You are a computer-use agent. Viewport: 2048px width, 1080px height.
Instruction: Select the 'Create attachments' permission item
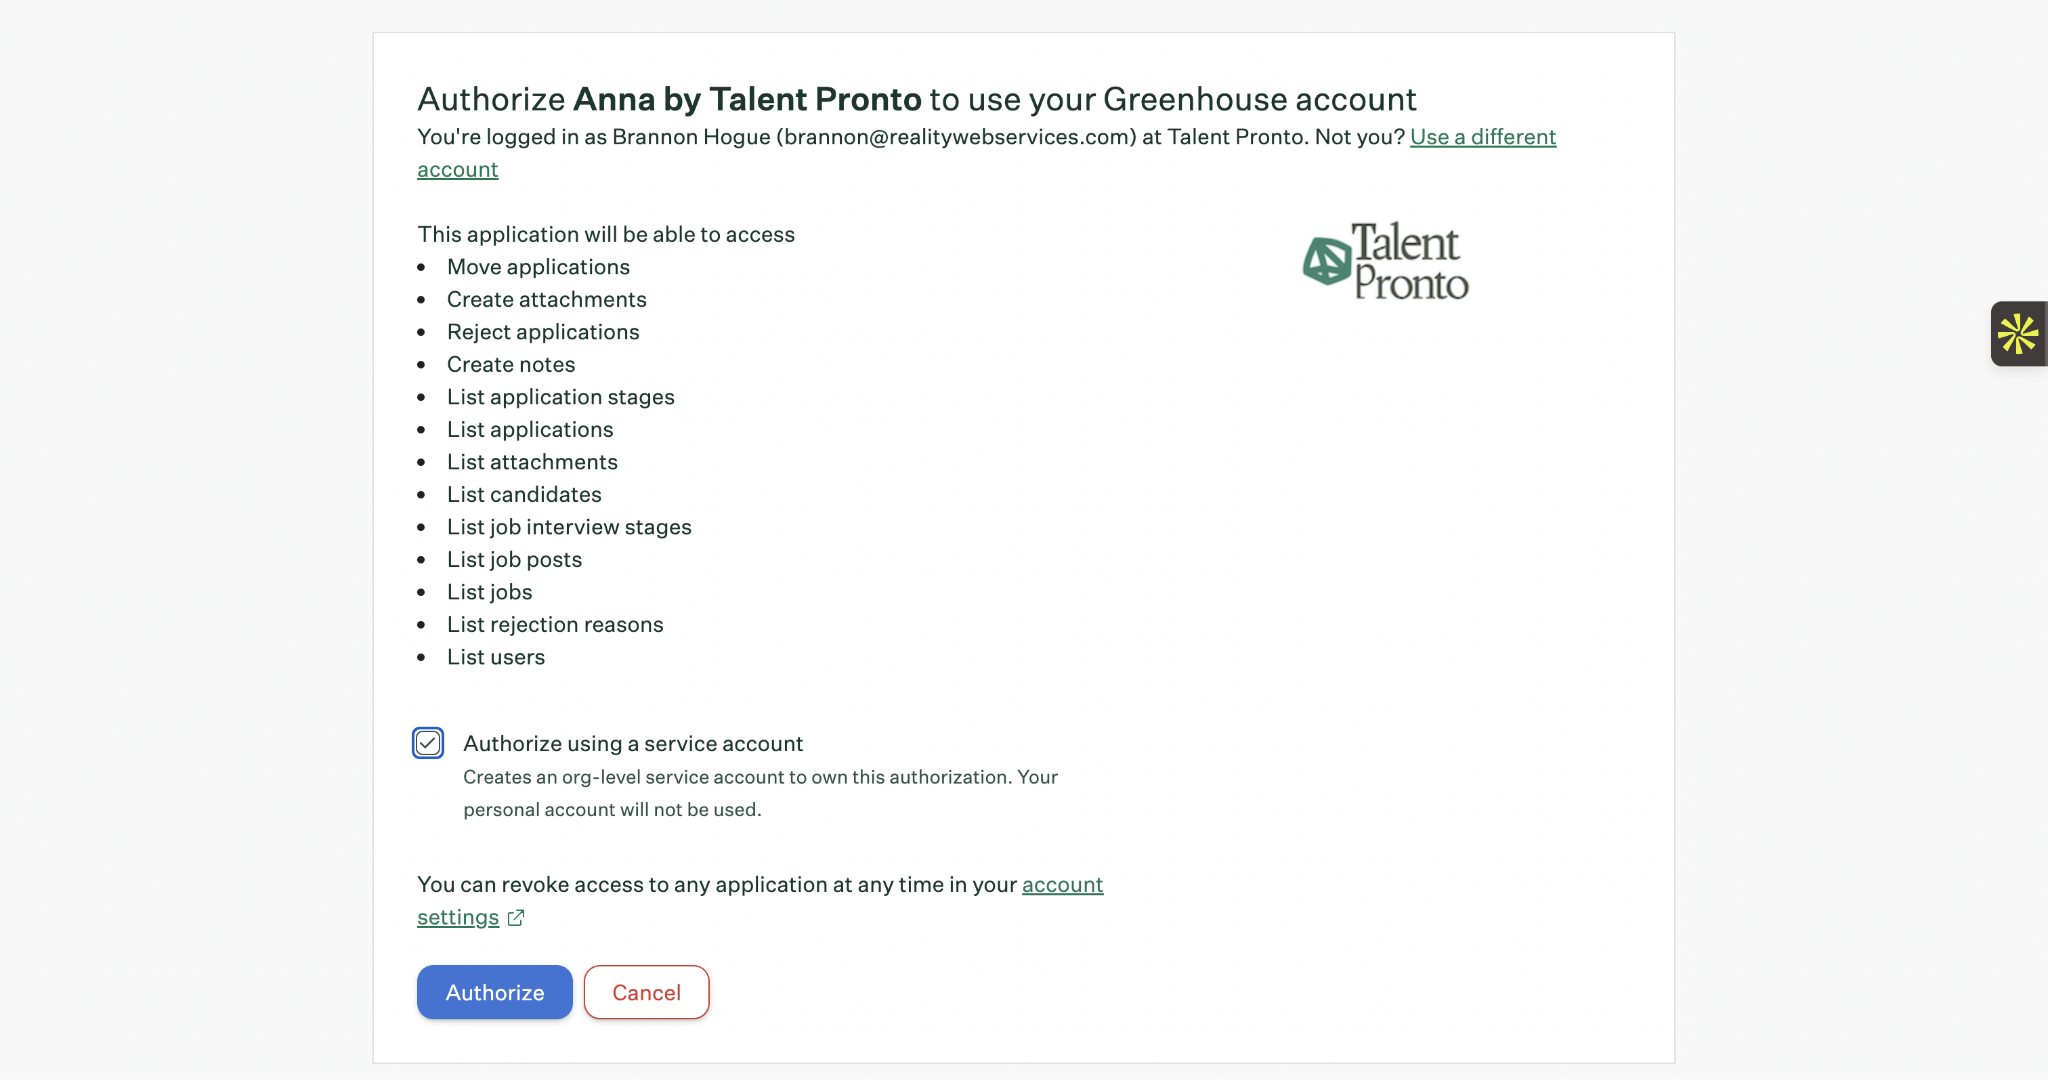click(547, 299)
